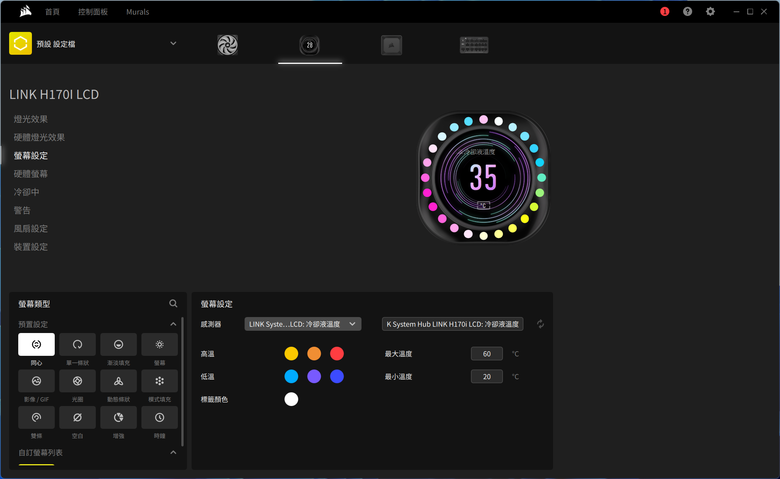The width and height of the screenshot is (780, 479).
Task: Open 燈光效果 lighting effects
Action: point(31,119)
